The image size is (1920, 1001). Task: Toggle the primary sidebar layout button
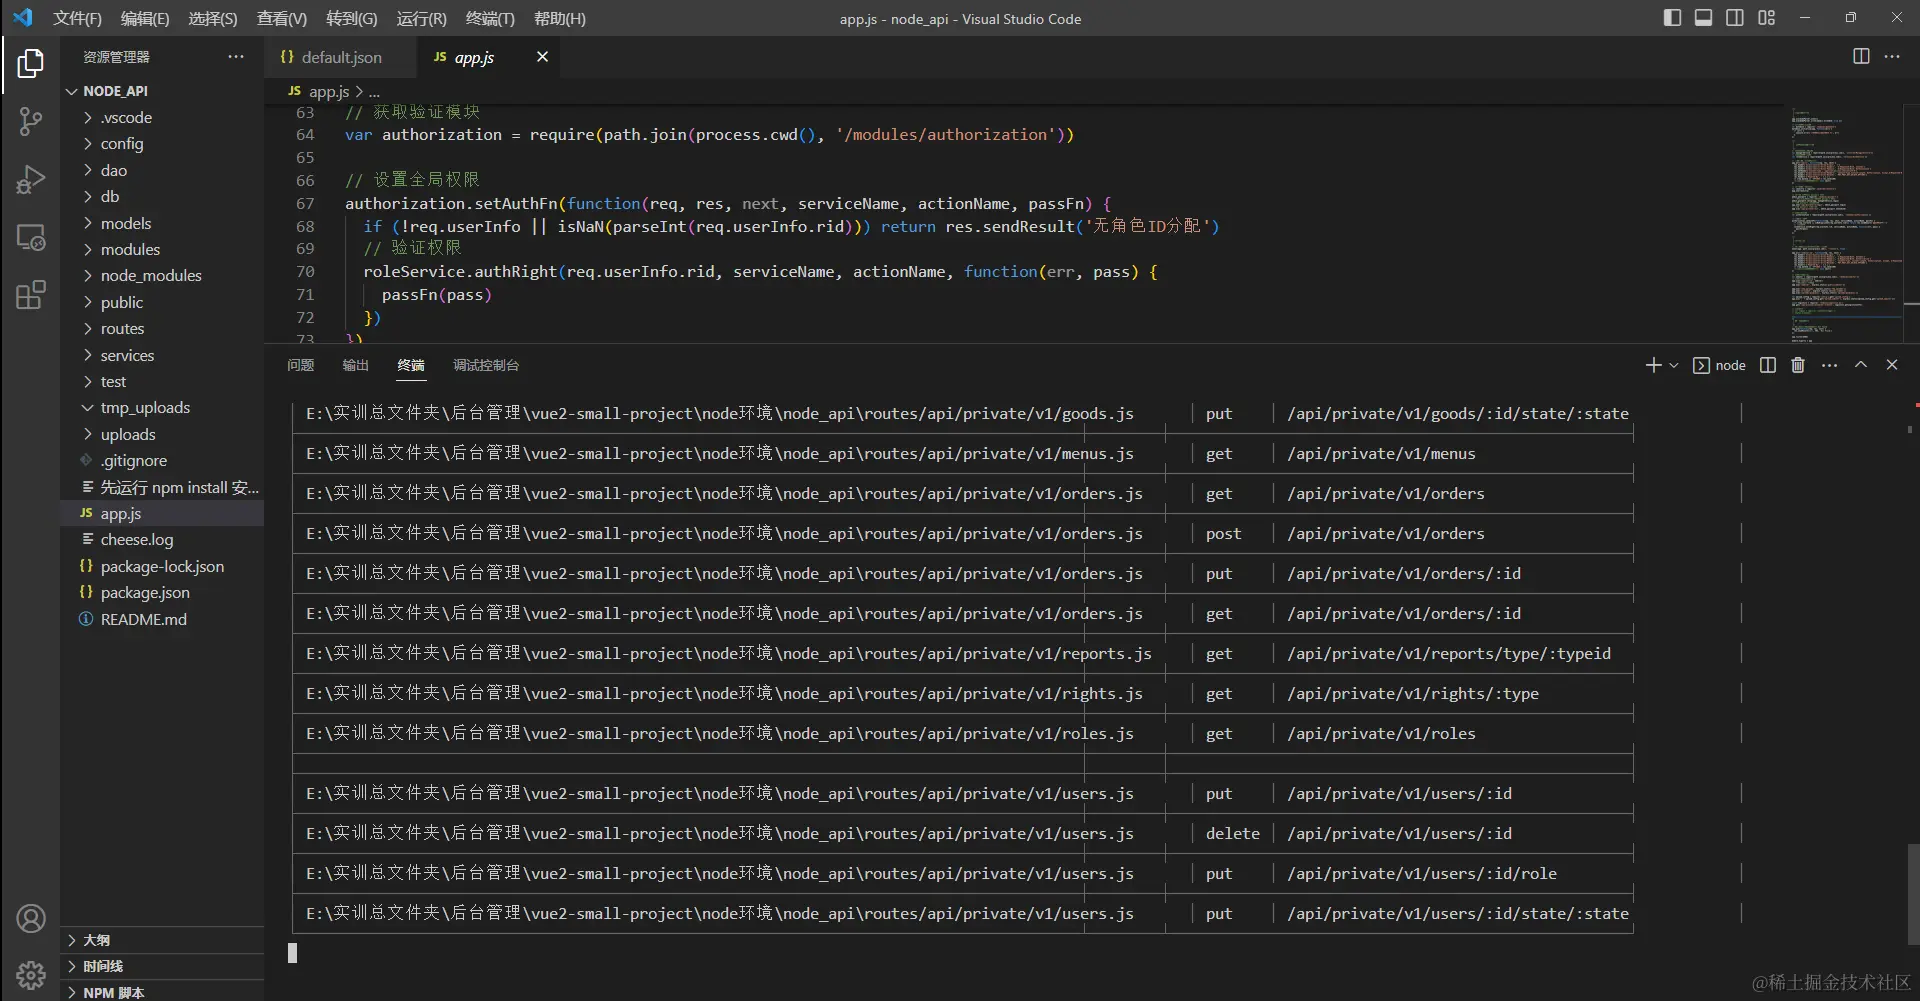(x=1672, y=18)
